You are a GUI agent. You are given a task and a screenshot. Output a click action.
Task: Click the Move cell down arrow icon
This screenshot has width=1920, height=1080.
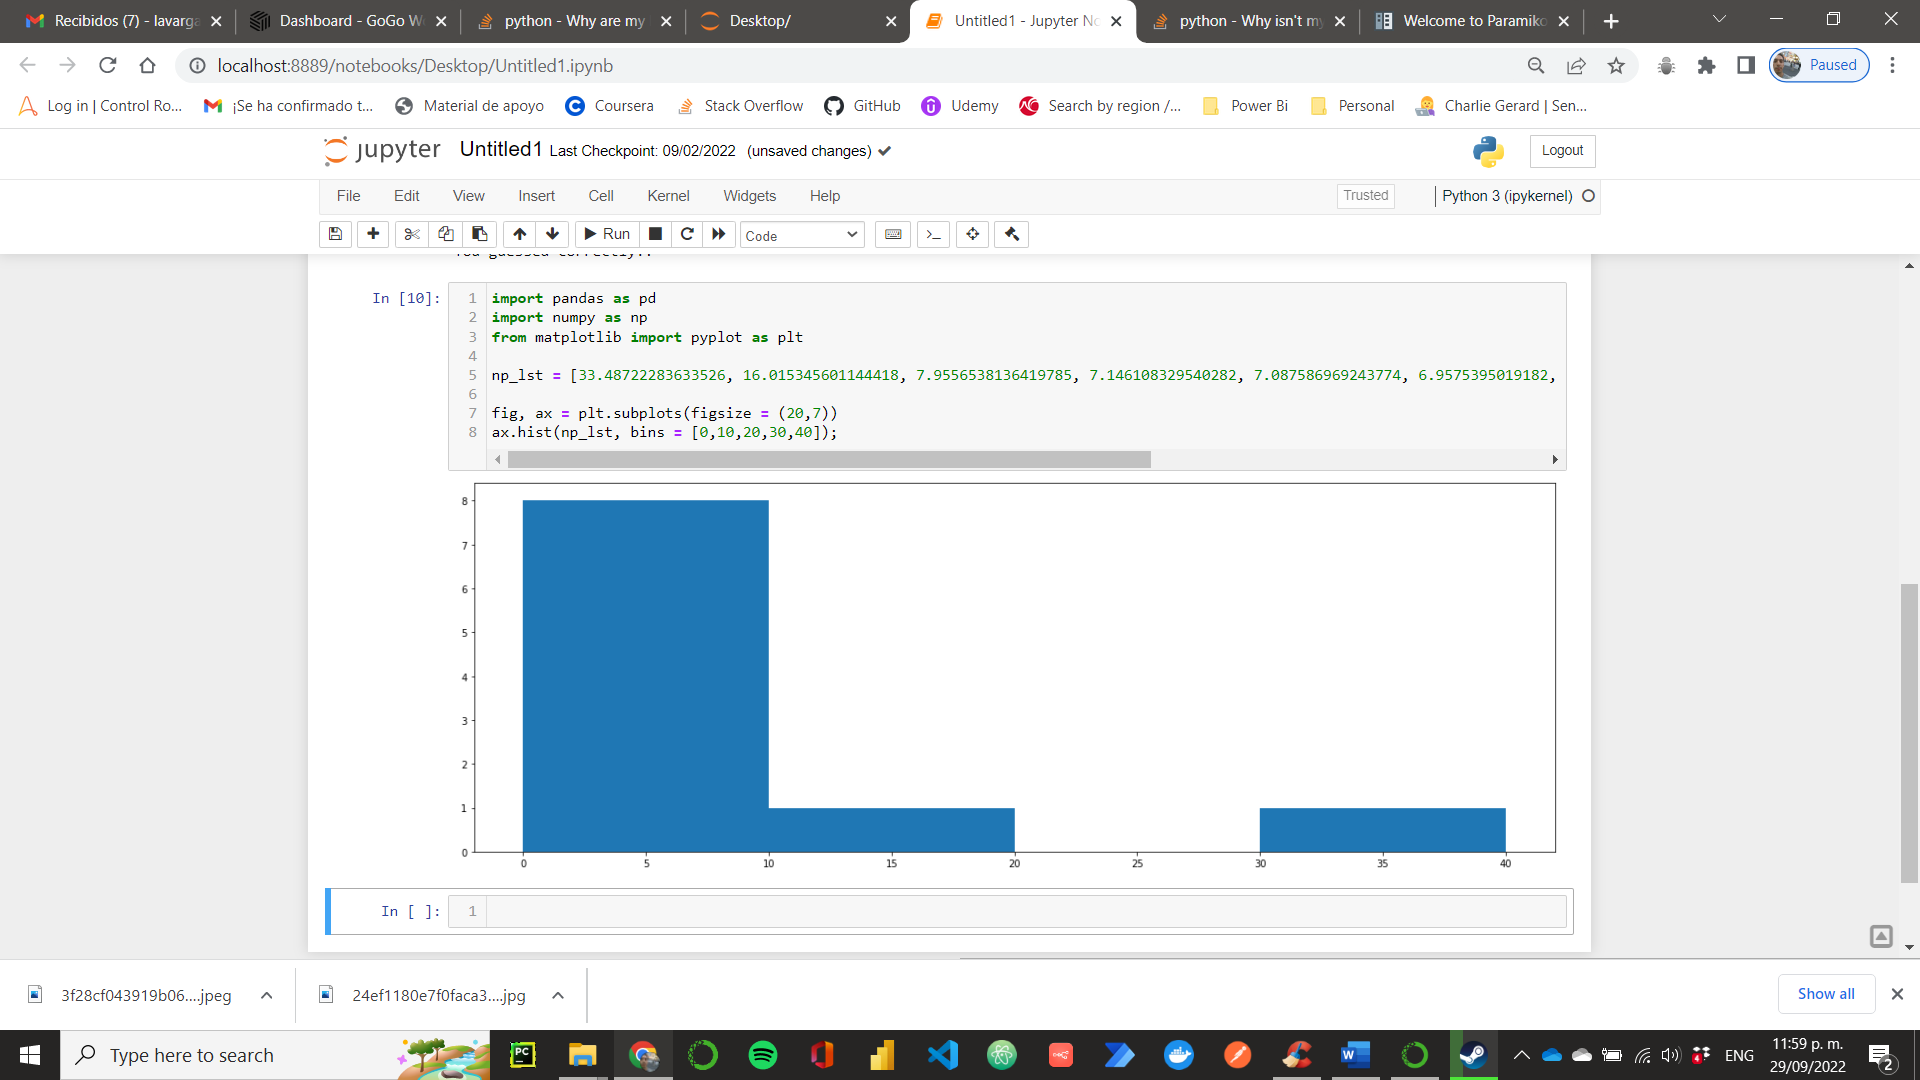tap(553, 233)
